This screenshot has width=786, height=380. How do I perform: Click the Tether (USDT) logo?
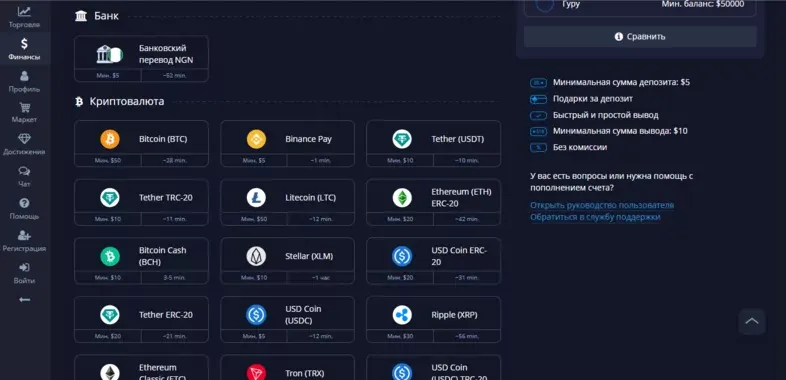pos(402,139)
